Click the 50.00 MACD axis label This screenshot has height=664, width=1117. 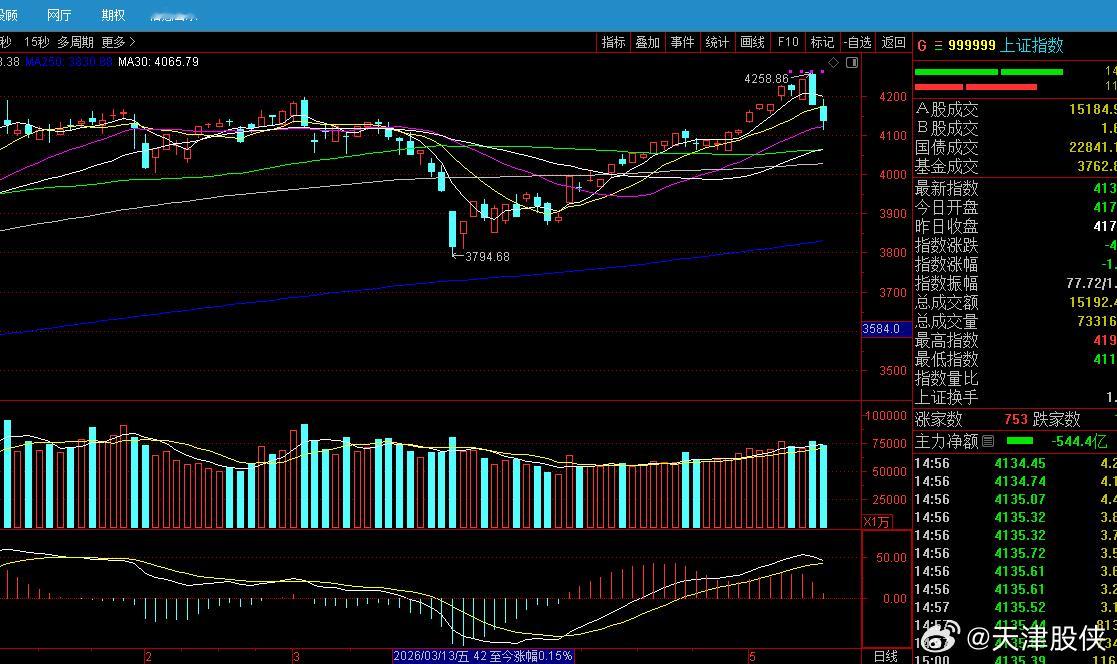[891, 558]
